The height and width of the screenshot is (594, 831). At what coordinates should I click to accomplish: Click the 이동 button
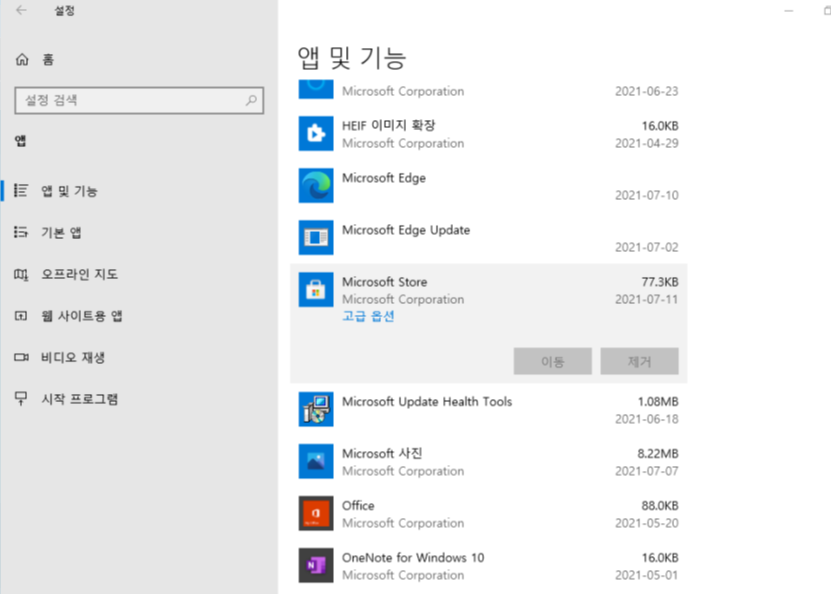[552, 361]
